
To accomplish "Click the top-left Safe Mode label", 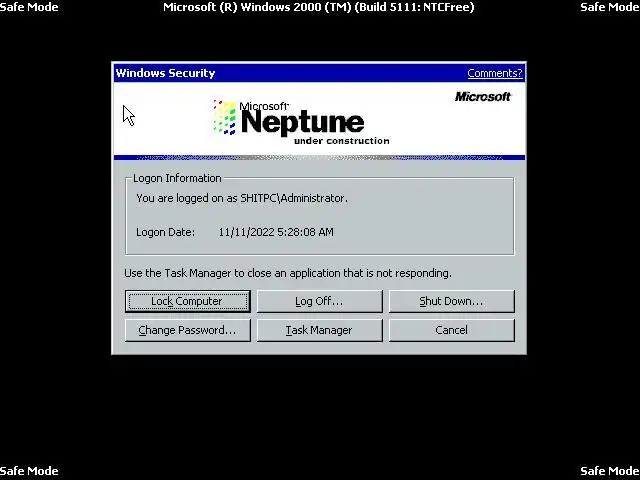I will [29, 7].
